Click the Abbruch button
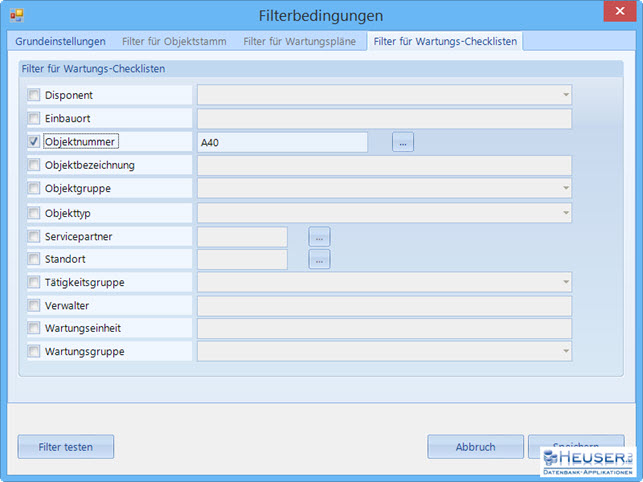Viewport: 643px width, 482px height. pyautogui.click(x=475, y=447)
